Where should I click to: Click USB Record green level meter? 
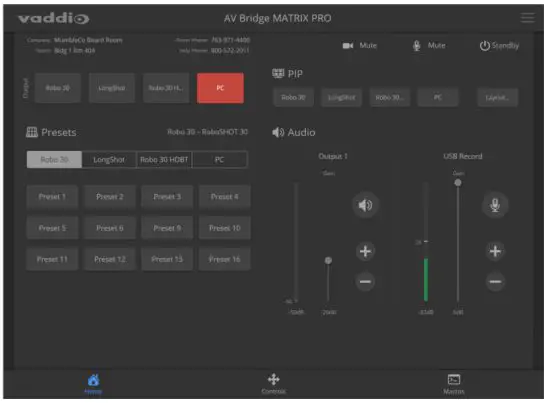coord(426,280)
